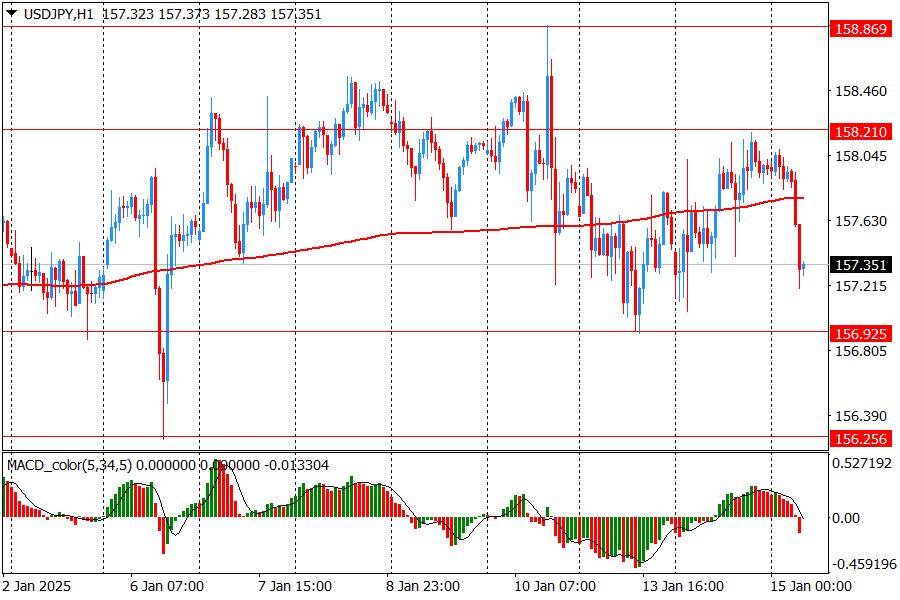
Task: Click the 2 Jan 2025 date label
Action: pos(40,586)
